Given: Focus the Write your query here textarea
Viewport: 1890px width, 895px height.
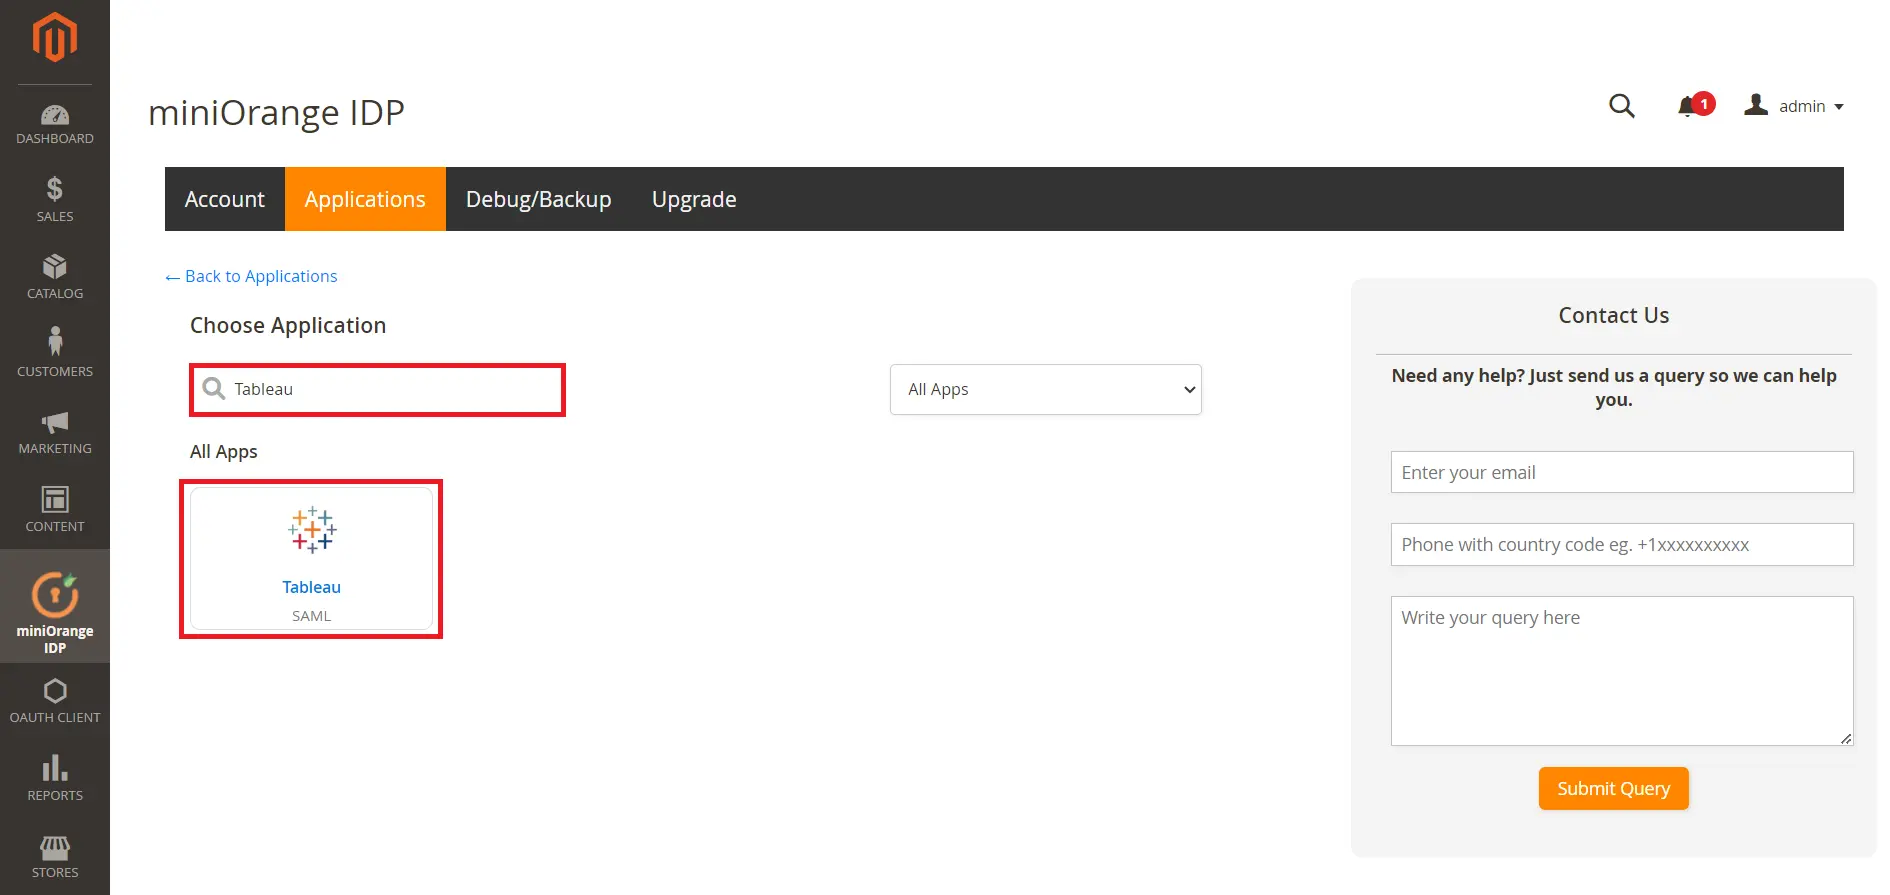Looking at the screenshot, I should click(1622, 671).
